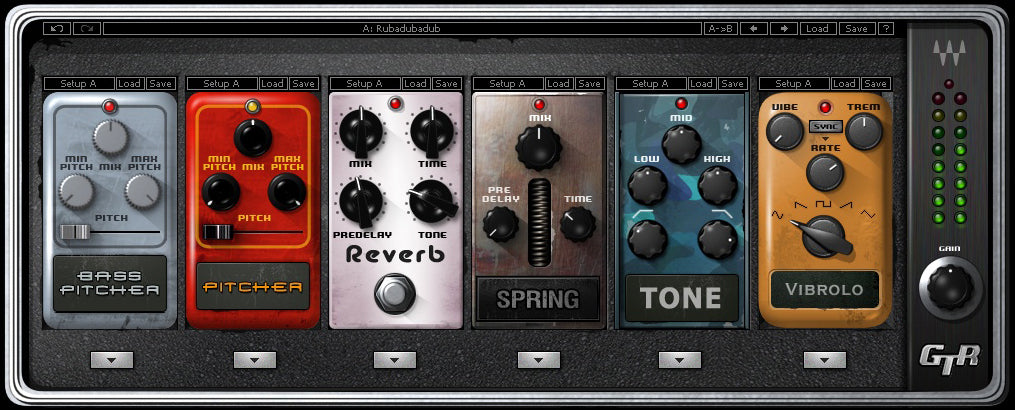The height and width of the screenshot is (410, 1015).
Task: Stomp the Reverb metal footswitch
Action: coord(395,293)
